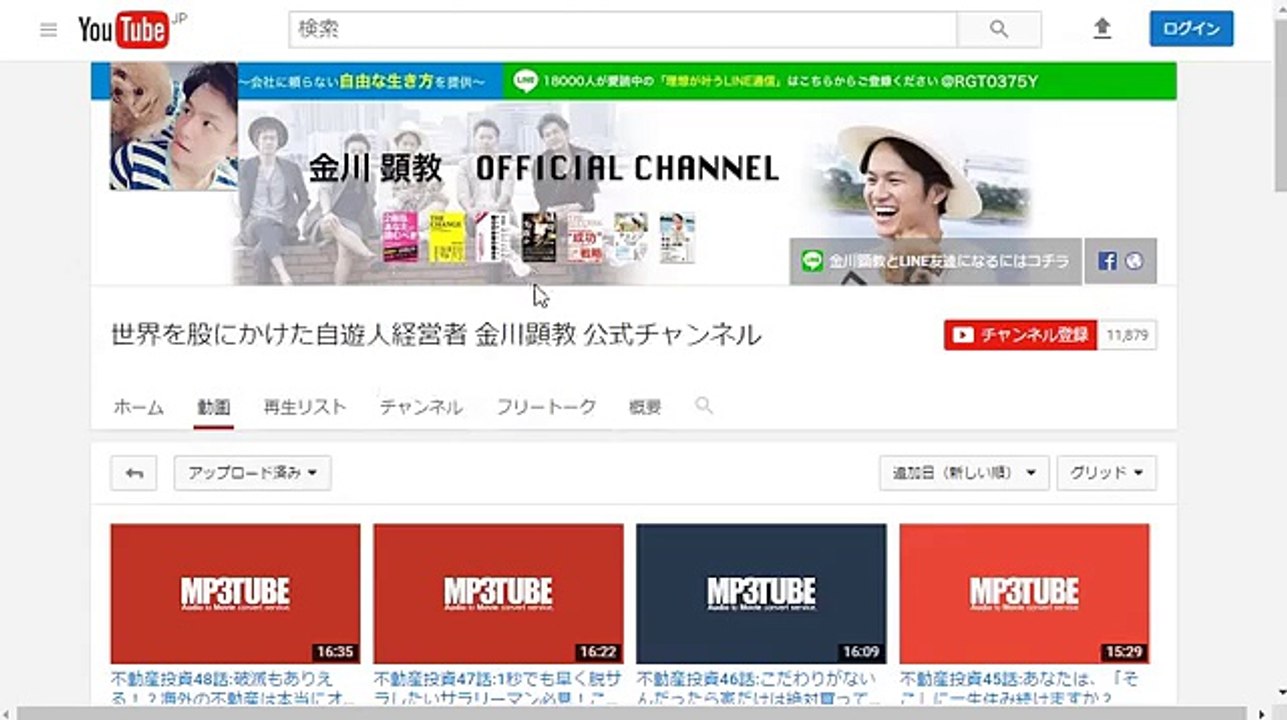Screen dimensions: 1287x720
Task: Click the subscriber count 11,879
Action: (1128, 335)
